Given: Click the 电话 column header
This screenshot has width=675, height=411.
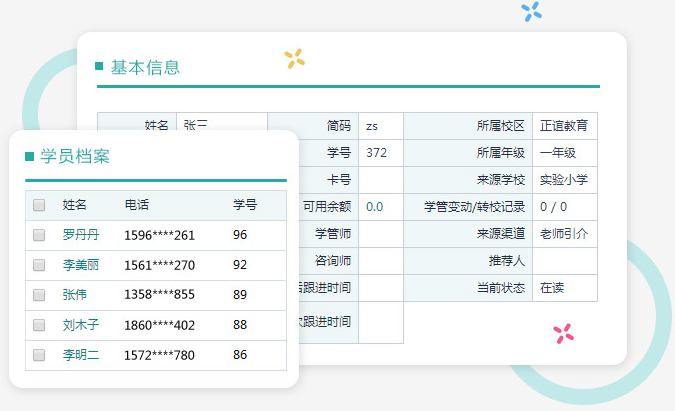Looking at the screenshot, I should pos(137,205).
